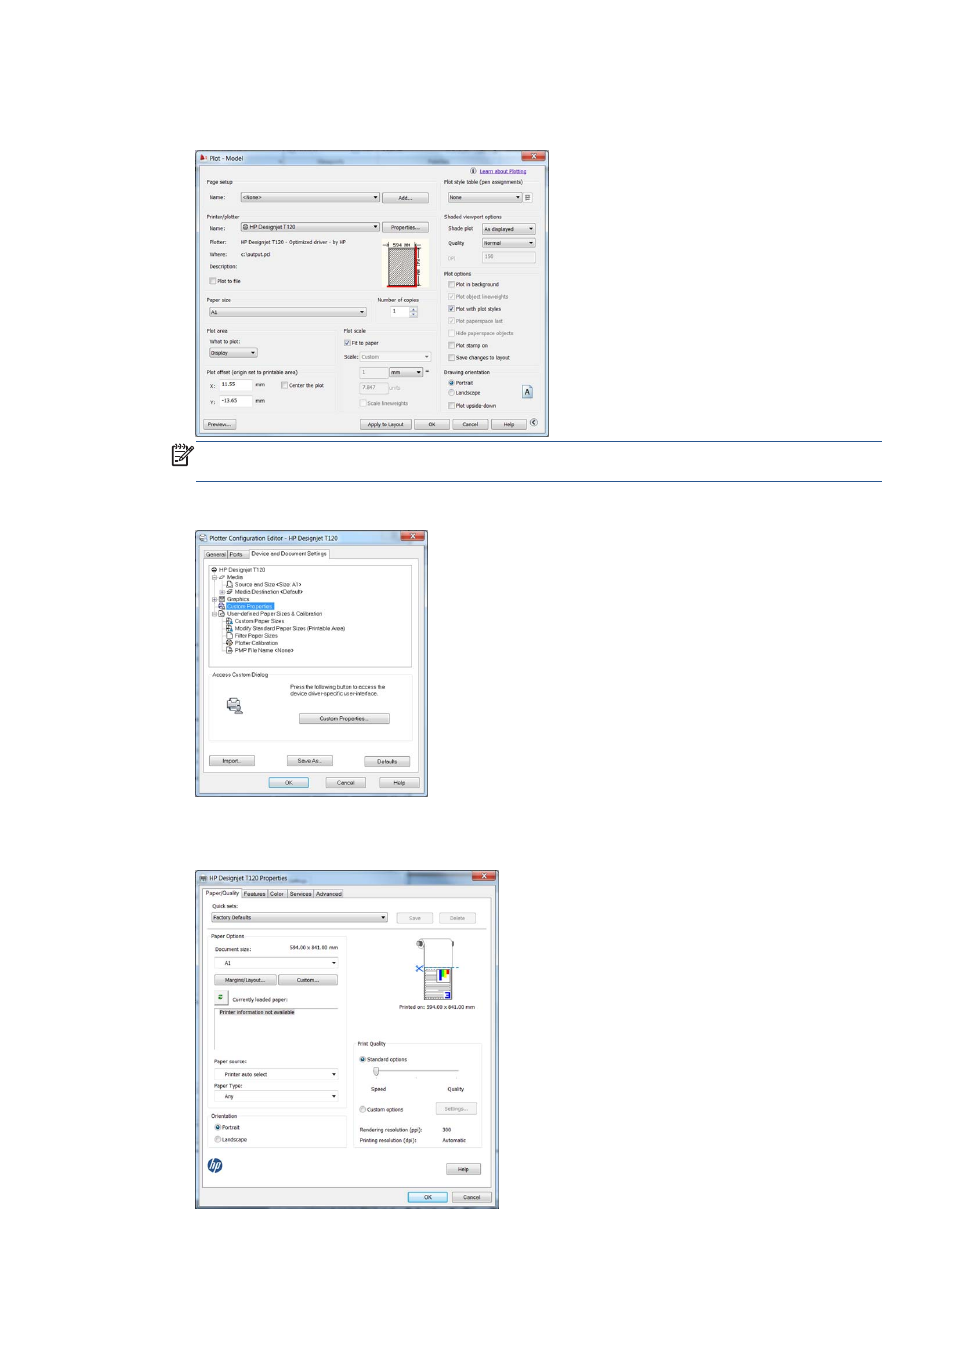954x1350 pixels.
Task: Enable the Plot to file checkbox
Action: click(x=212, y=281)
